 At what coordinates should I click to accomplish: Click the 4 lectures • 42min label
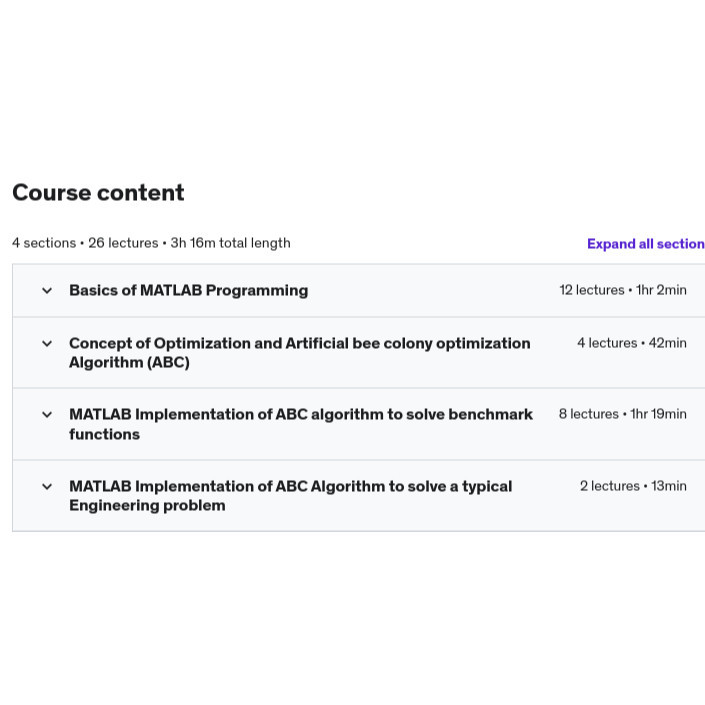[632, 343]
